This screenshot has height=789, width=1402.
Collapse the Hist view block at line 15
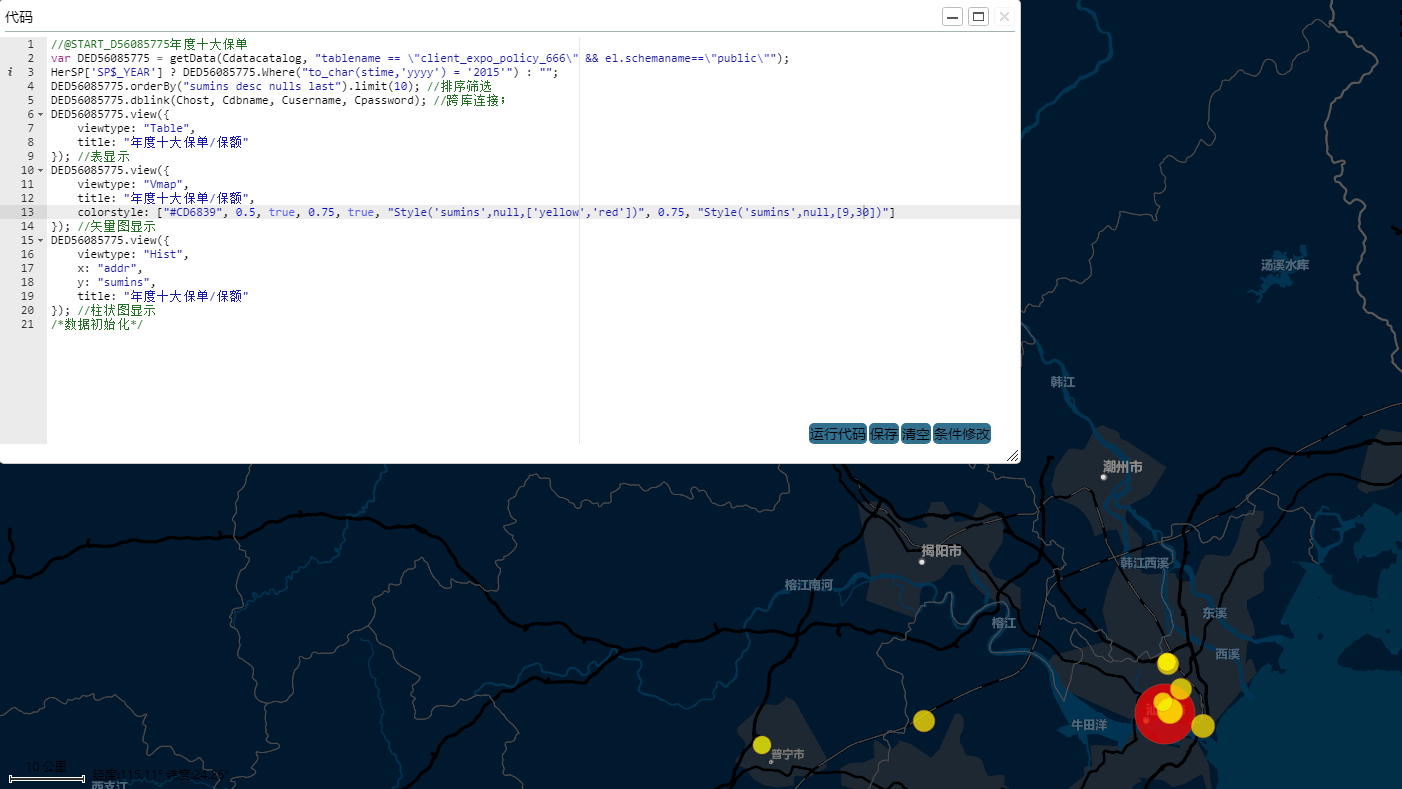40,240
